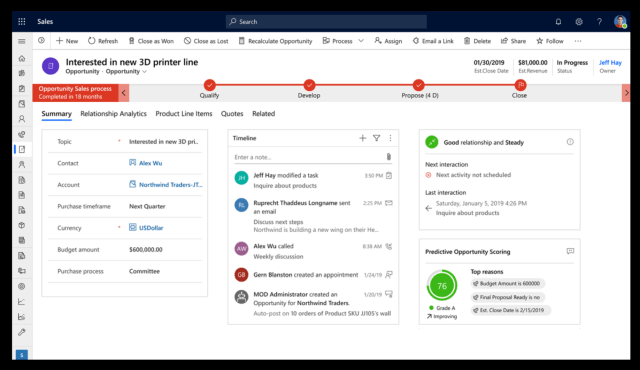The width and height of the screenshot is (640, 370).
Task: Click Email a Link
Action: click(433, 41)
